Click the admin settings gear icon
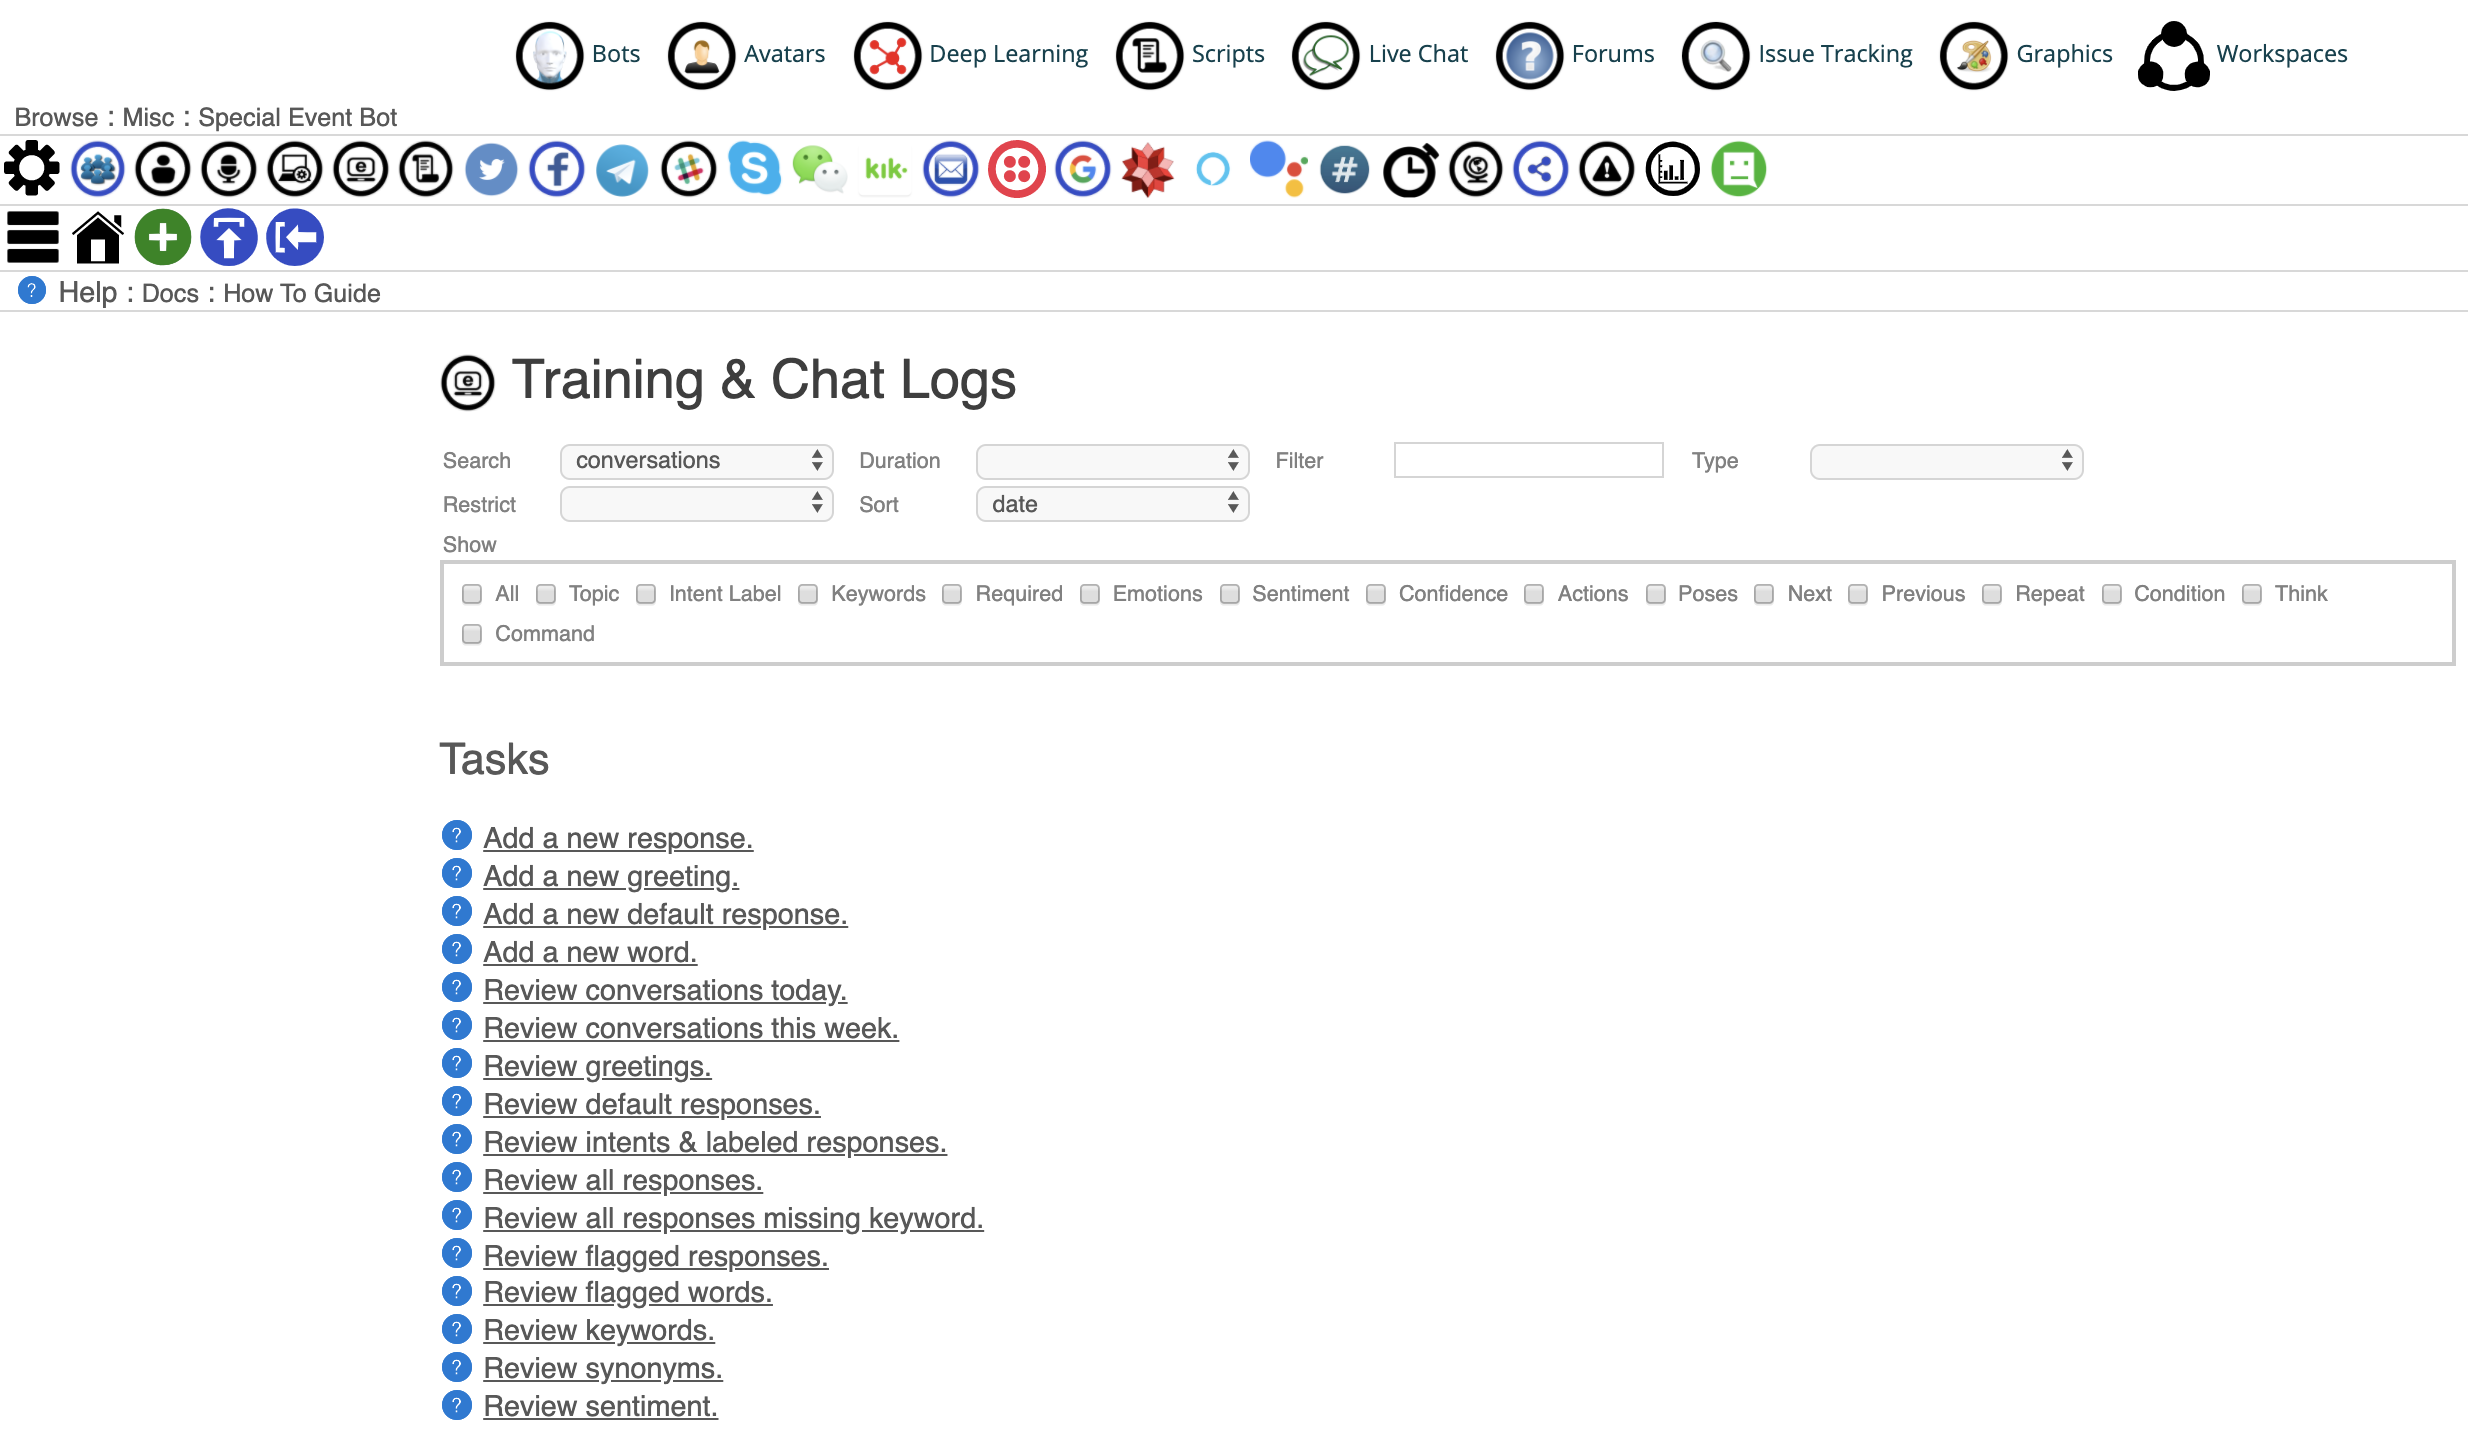This screenshot has height=1436, width=2468. 32,169
